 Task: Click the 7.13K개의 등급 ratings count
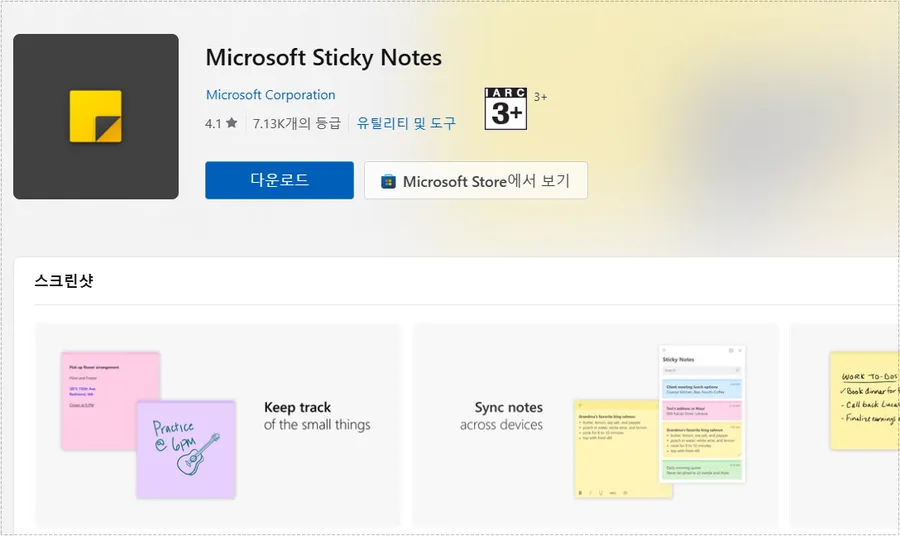tap(297, 123)
